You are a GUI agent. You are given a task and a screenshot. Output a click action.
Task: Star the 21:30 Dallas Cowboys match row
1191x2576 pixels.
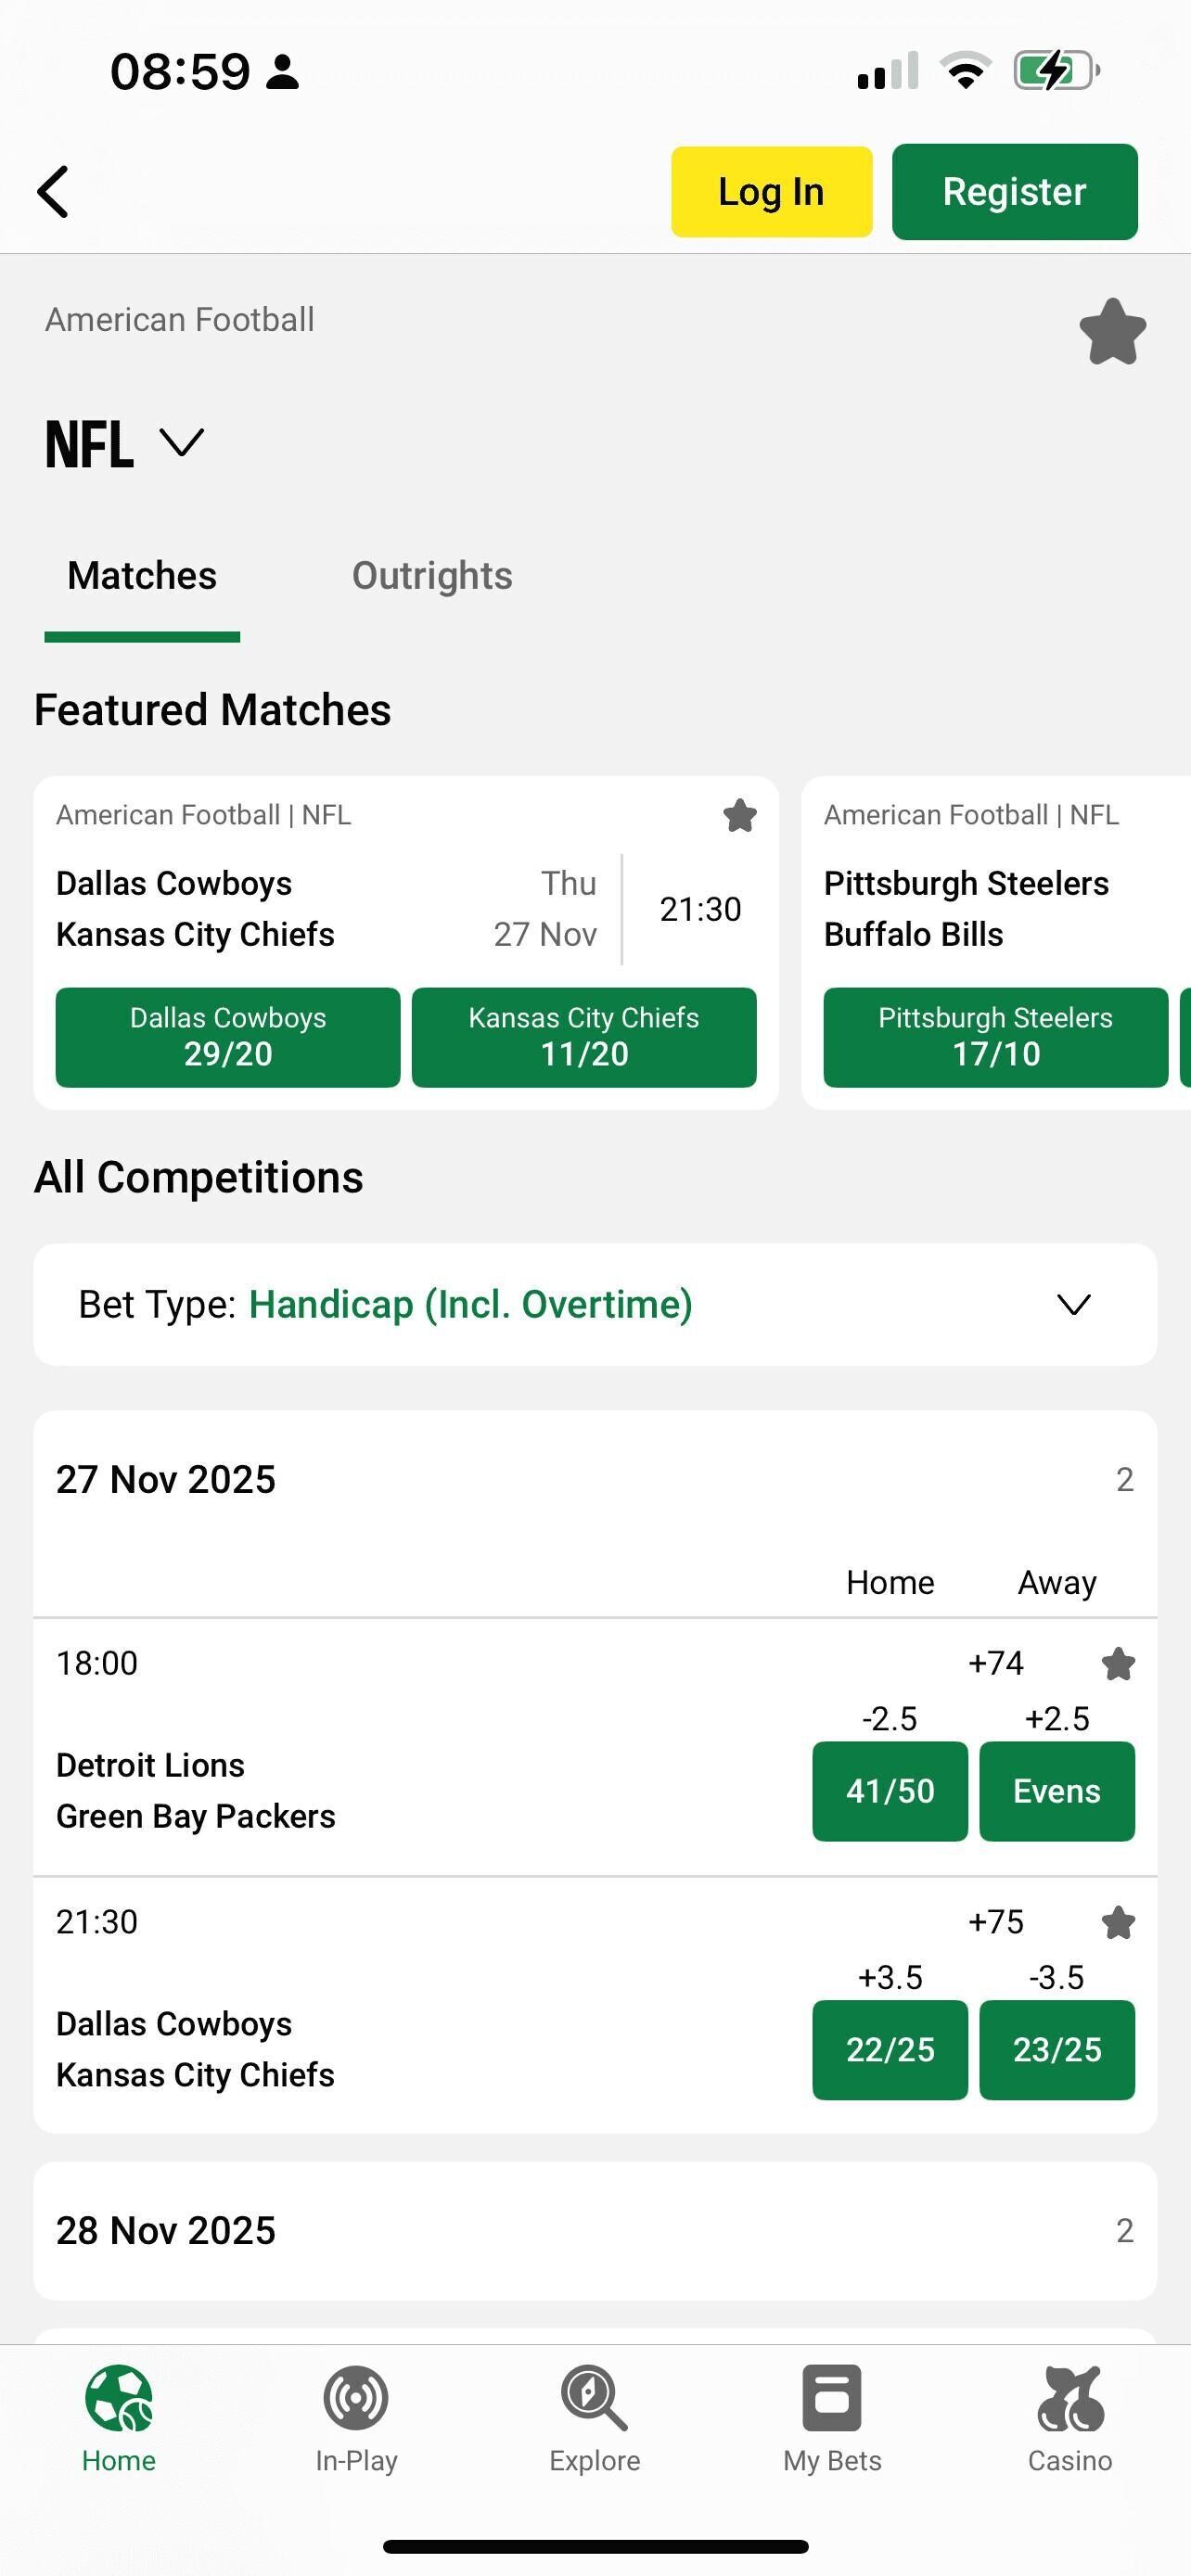coord(1118,1922)
